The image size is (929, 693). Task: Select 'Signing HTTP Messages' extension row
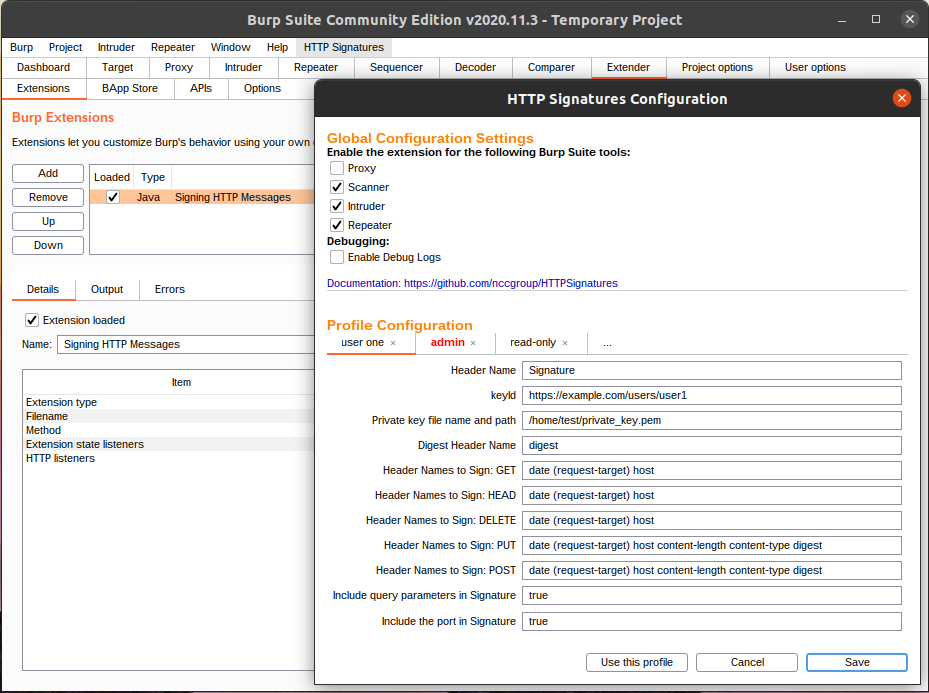pyautogui.click(x=202, y=197)
